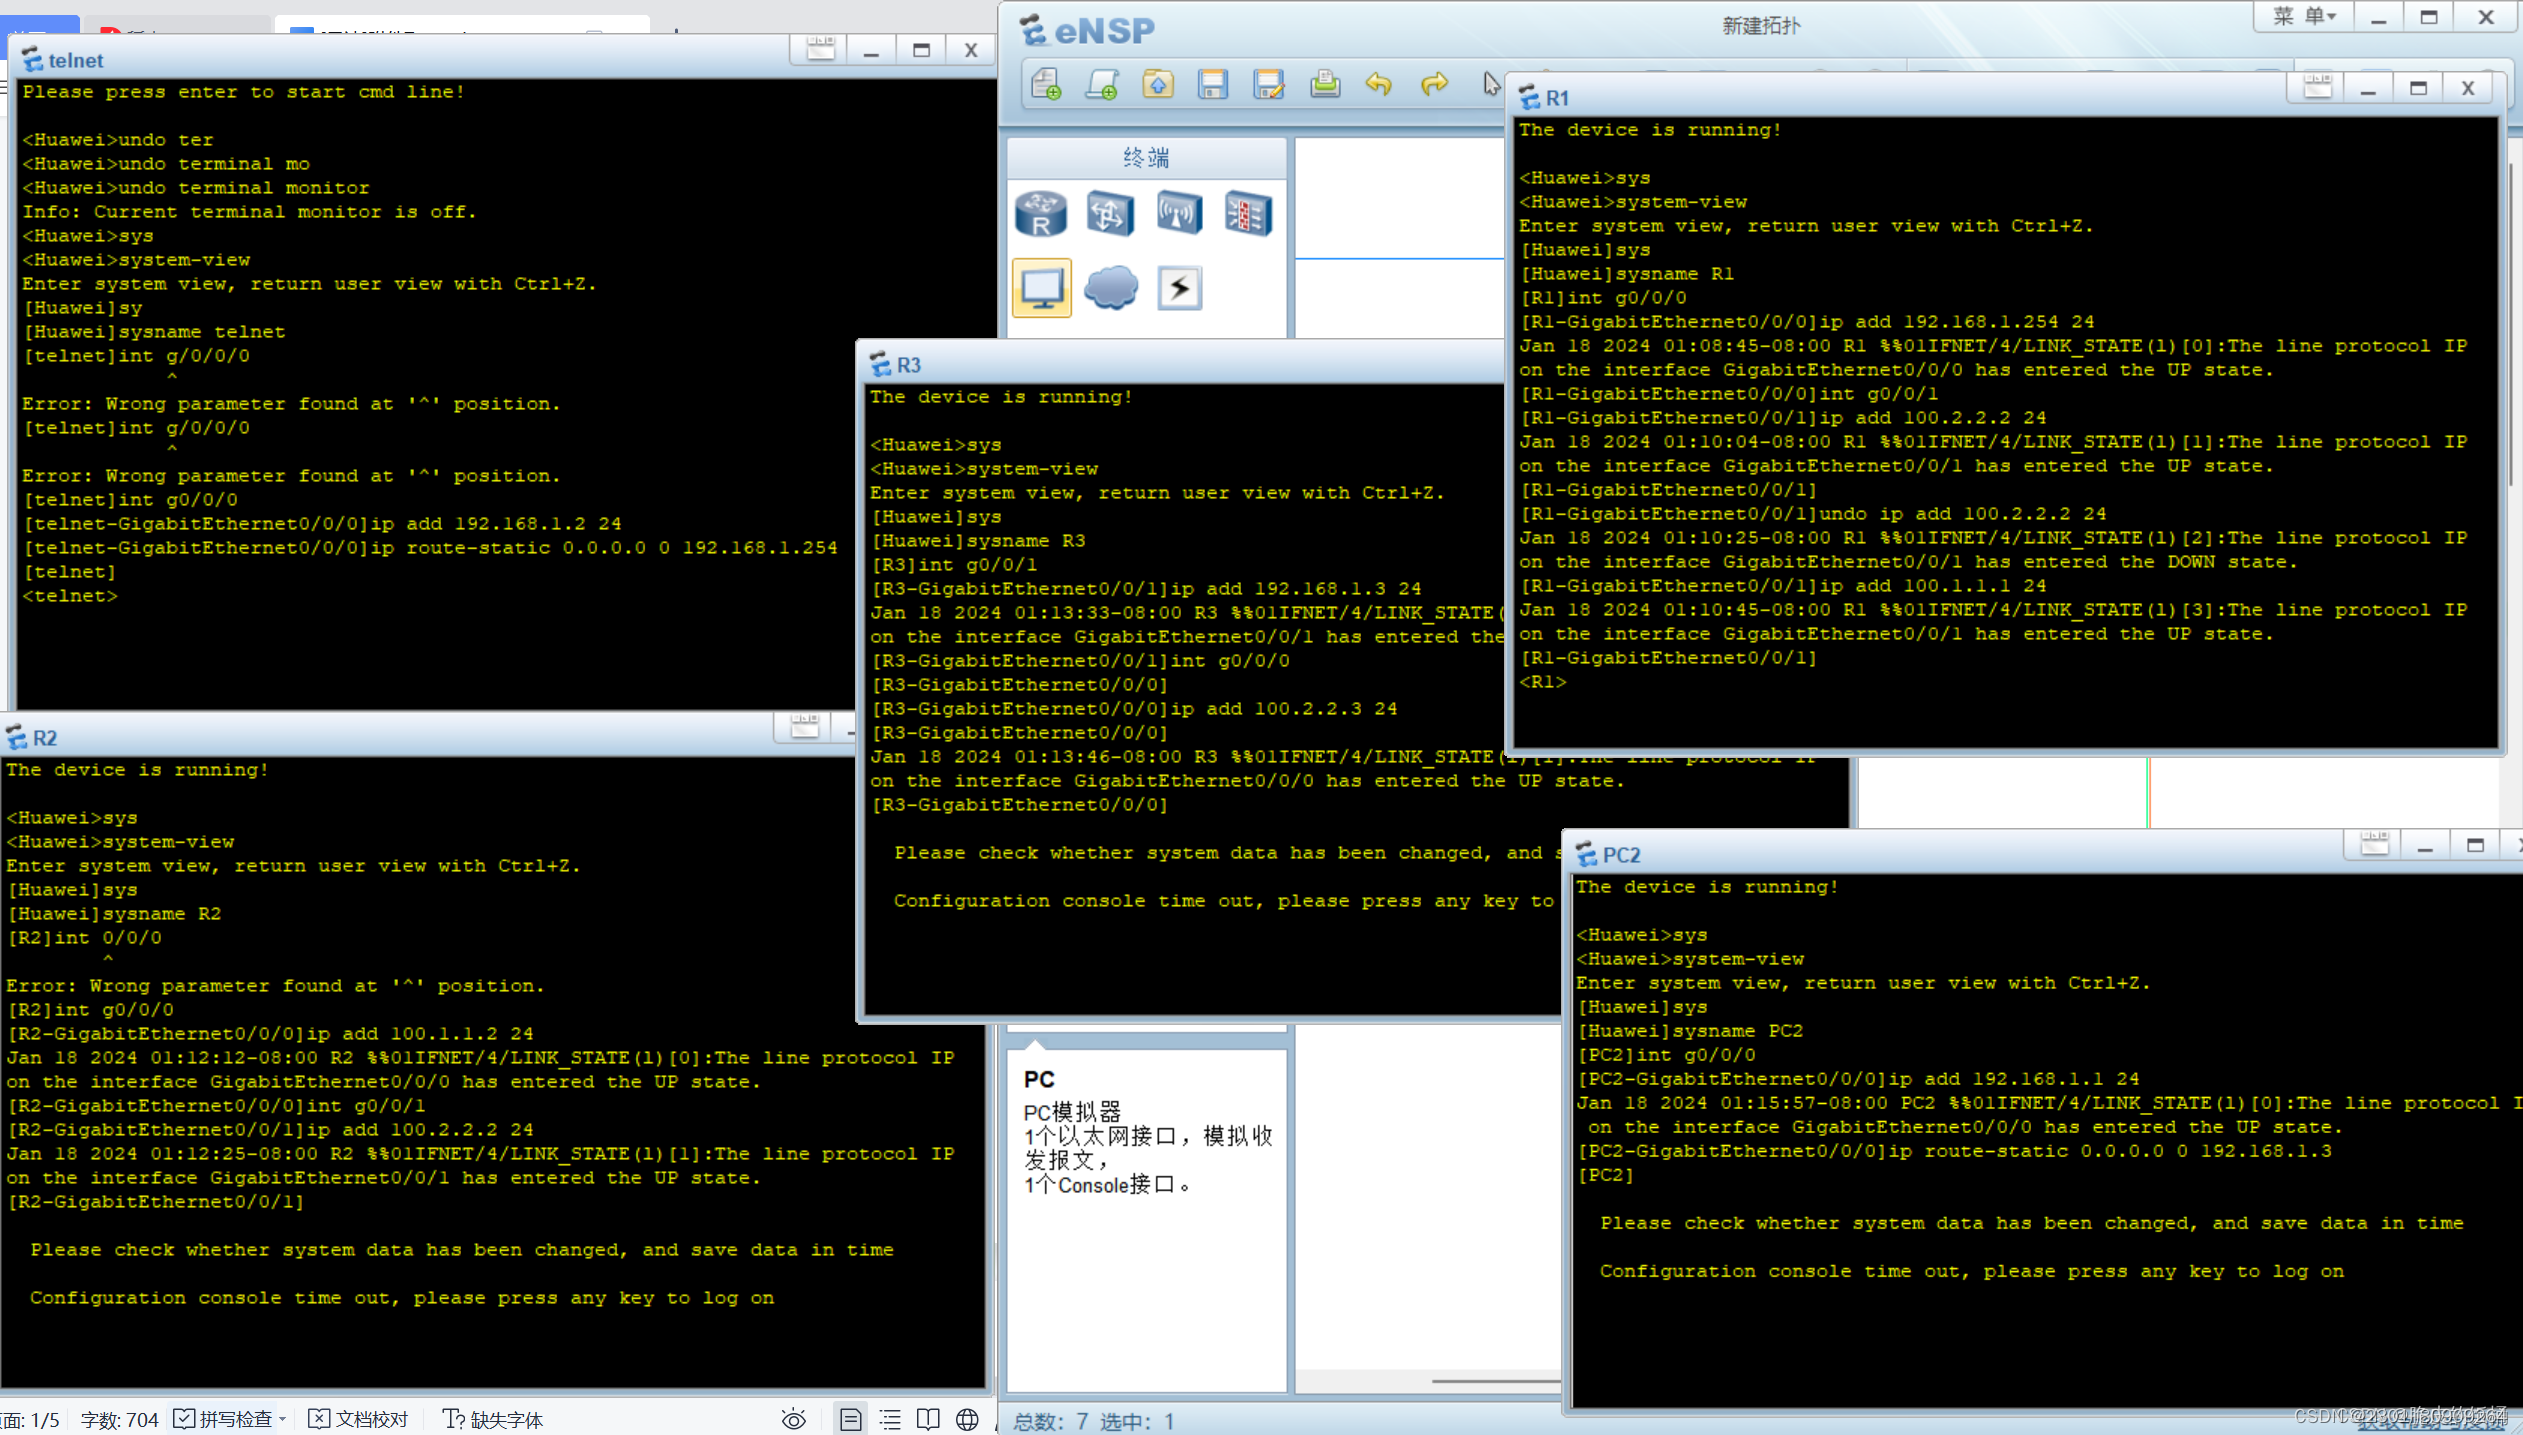Select the Router device category icon
This screenshot has height=1435, width=2523.
tap(1041, 214)
